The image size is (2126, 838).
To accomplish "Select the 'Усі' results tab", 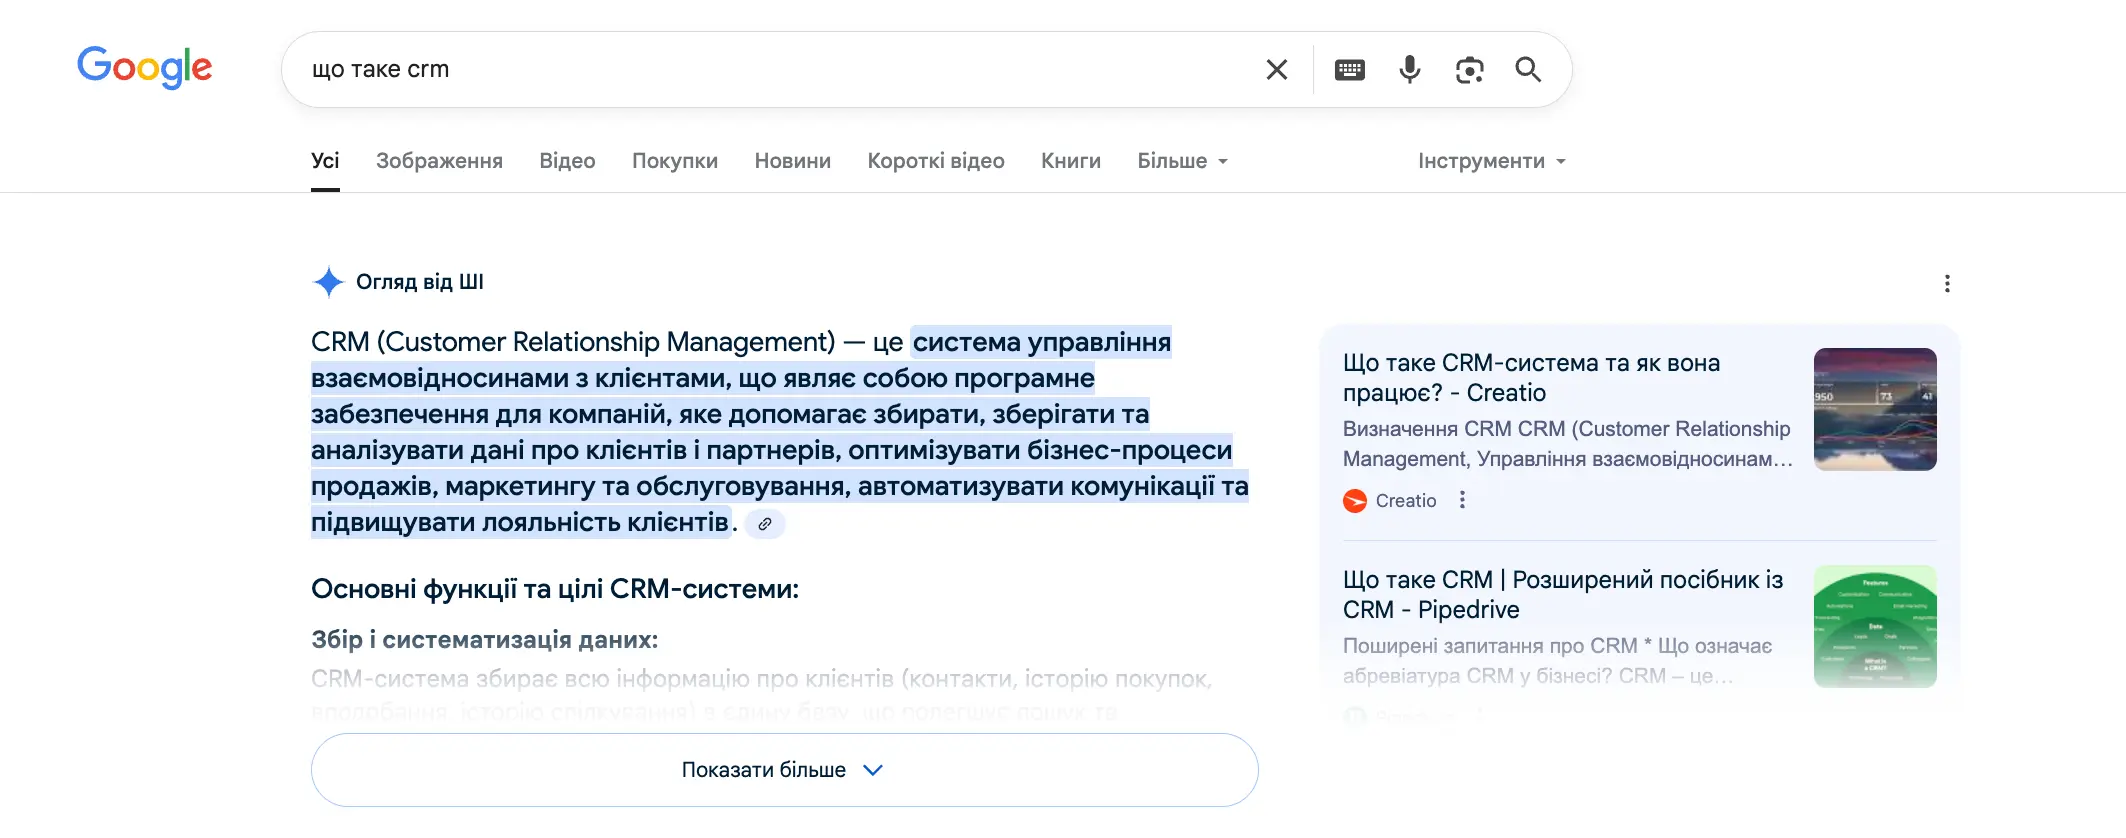I will 325,161.
